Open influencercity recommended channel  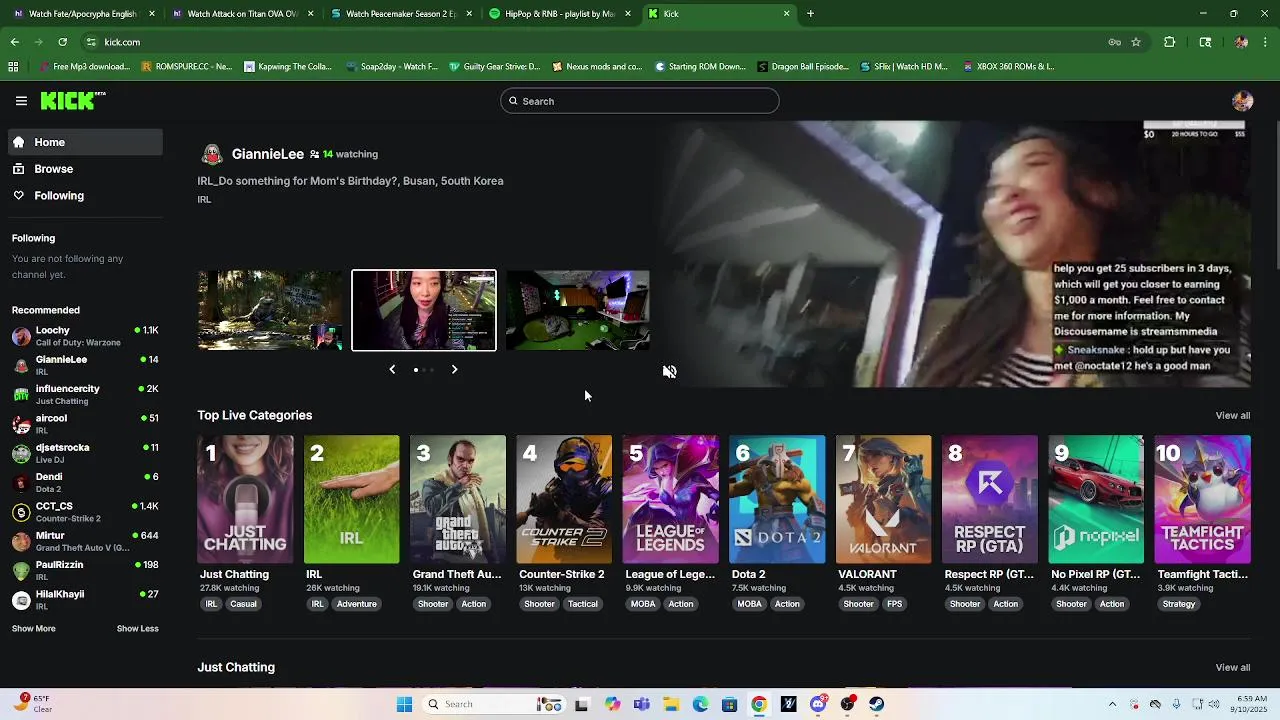pyautogui.click(x=85, y=394)
